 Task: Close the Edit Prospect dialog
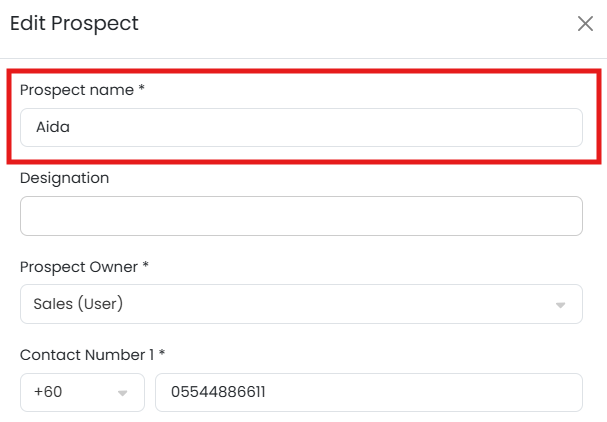[x=585, y=24]
